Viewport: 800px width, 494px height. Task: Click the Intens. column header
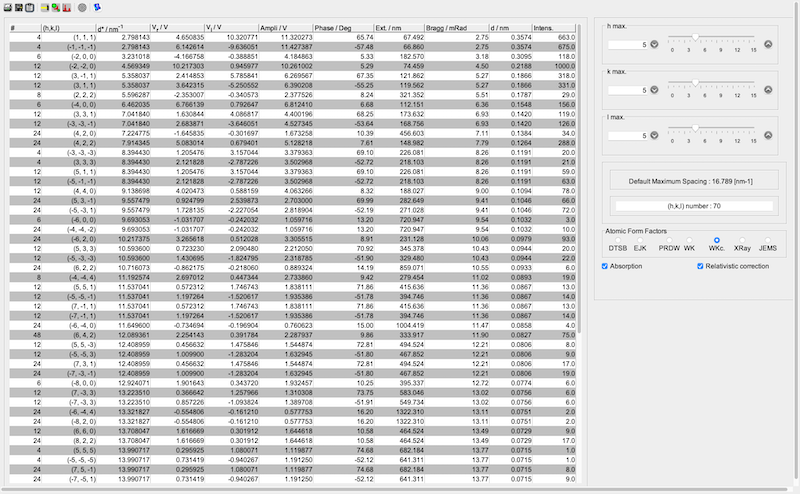pos(554,28)
